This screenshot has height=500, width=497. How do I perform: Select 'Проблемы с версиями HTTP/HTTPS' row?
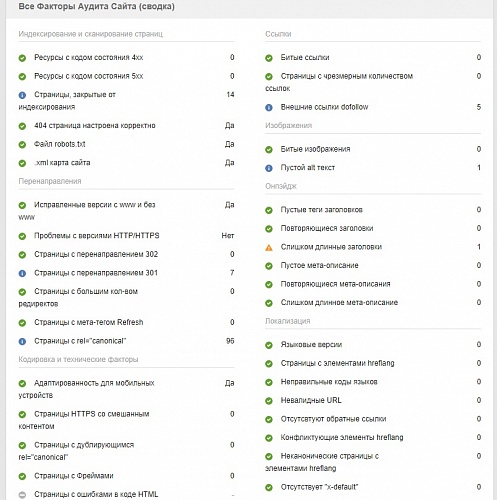click(126, 236)
